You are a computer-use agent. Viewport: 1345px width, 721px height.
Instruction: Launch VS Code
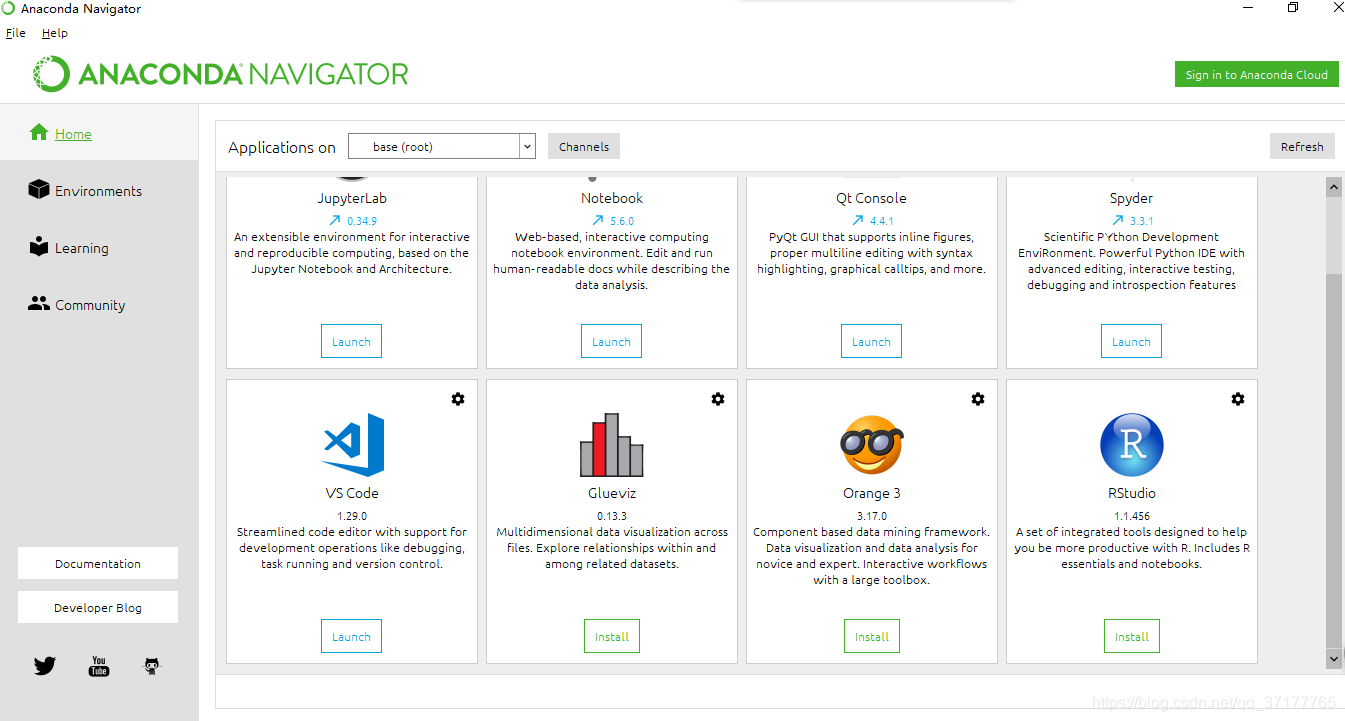[351, 636]
